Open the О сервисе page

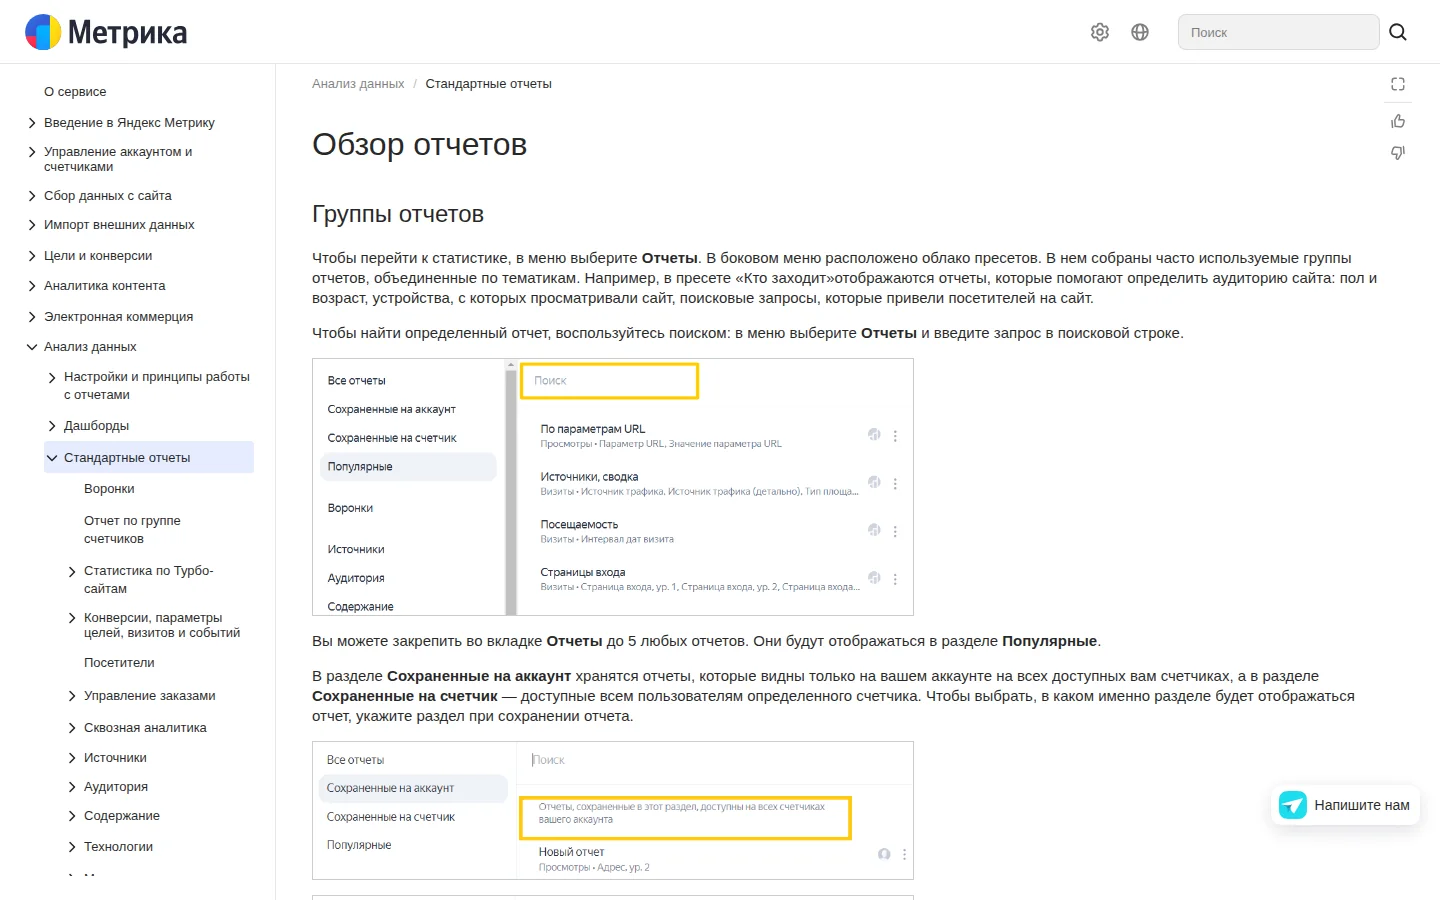click(x=75, y=92)
